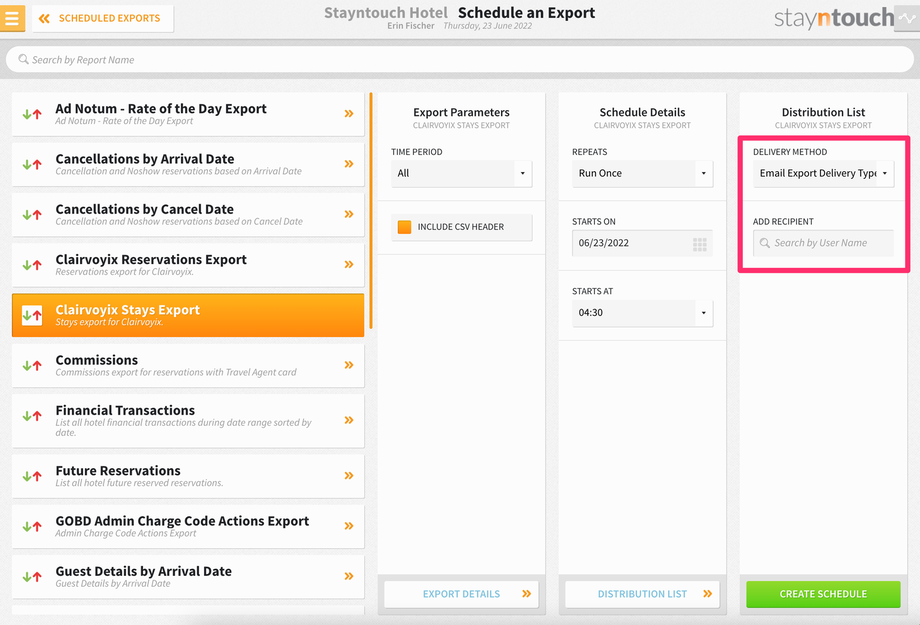
Task: Click the Search by Report Name field
Action: coord(459,60)
